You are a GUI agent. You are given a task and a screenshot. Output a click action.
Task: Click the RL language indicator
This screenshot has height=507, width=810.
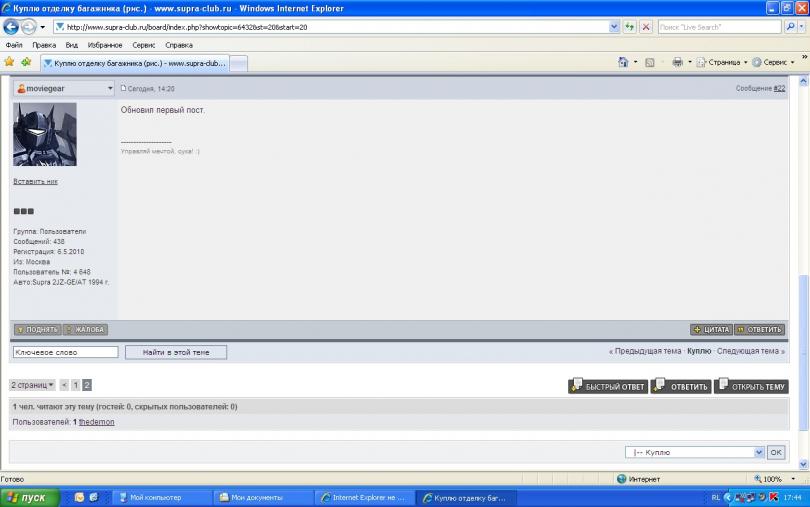[715, 497]
